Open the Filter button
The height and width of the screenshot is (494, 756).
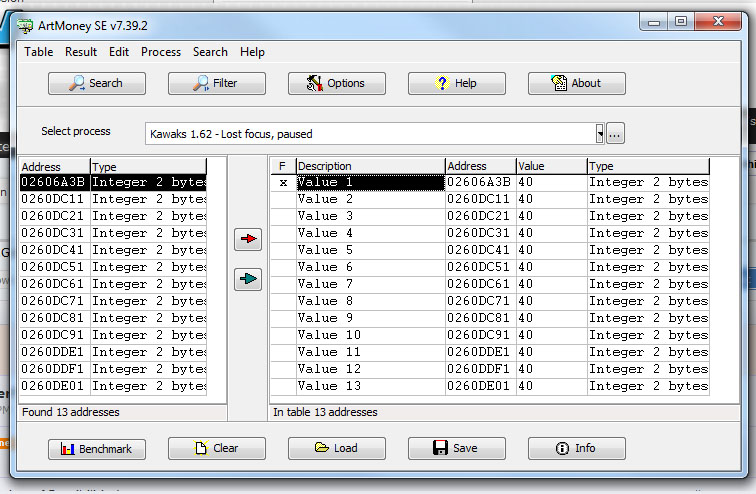coord(216,83)
